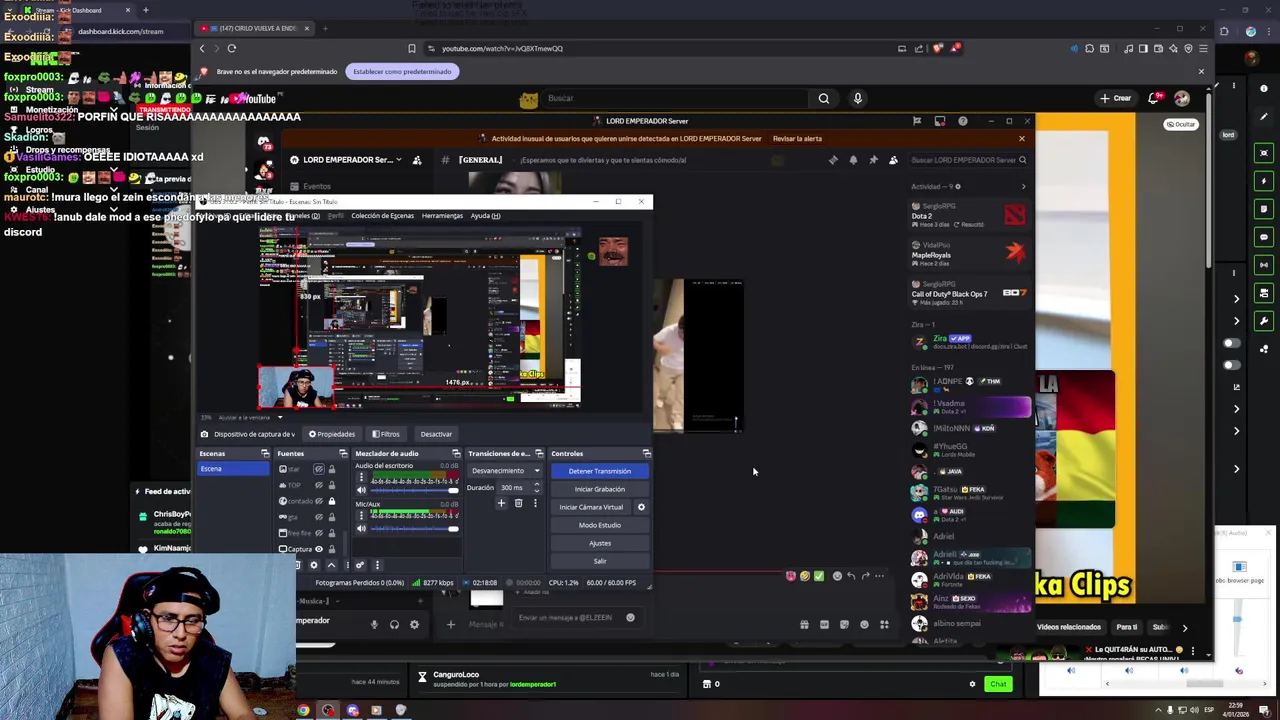Click Iniciar Cámara Virtual in OBS
Viewport: 1280px width, 720px height.
(591, 507)
